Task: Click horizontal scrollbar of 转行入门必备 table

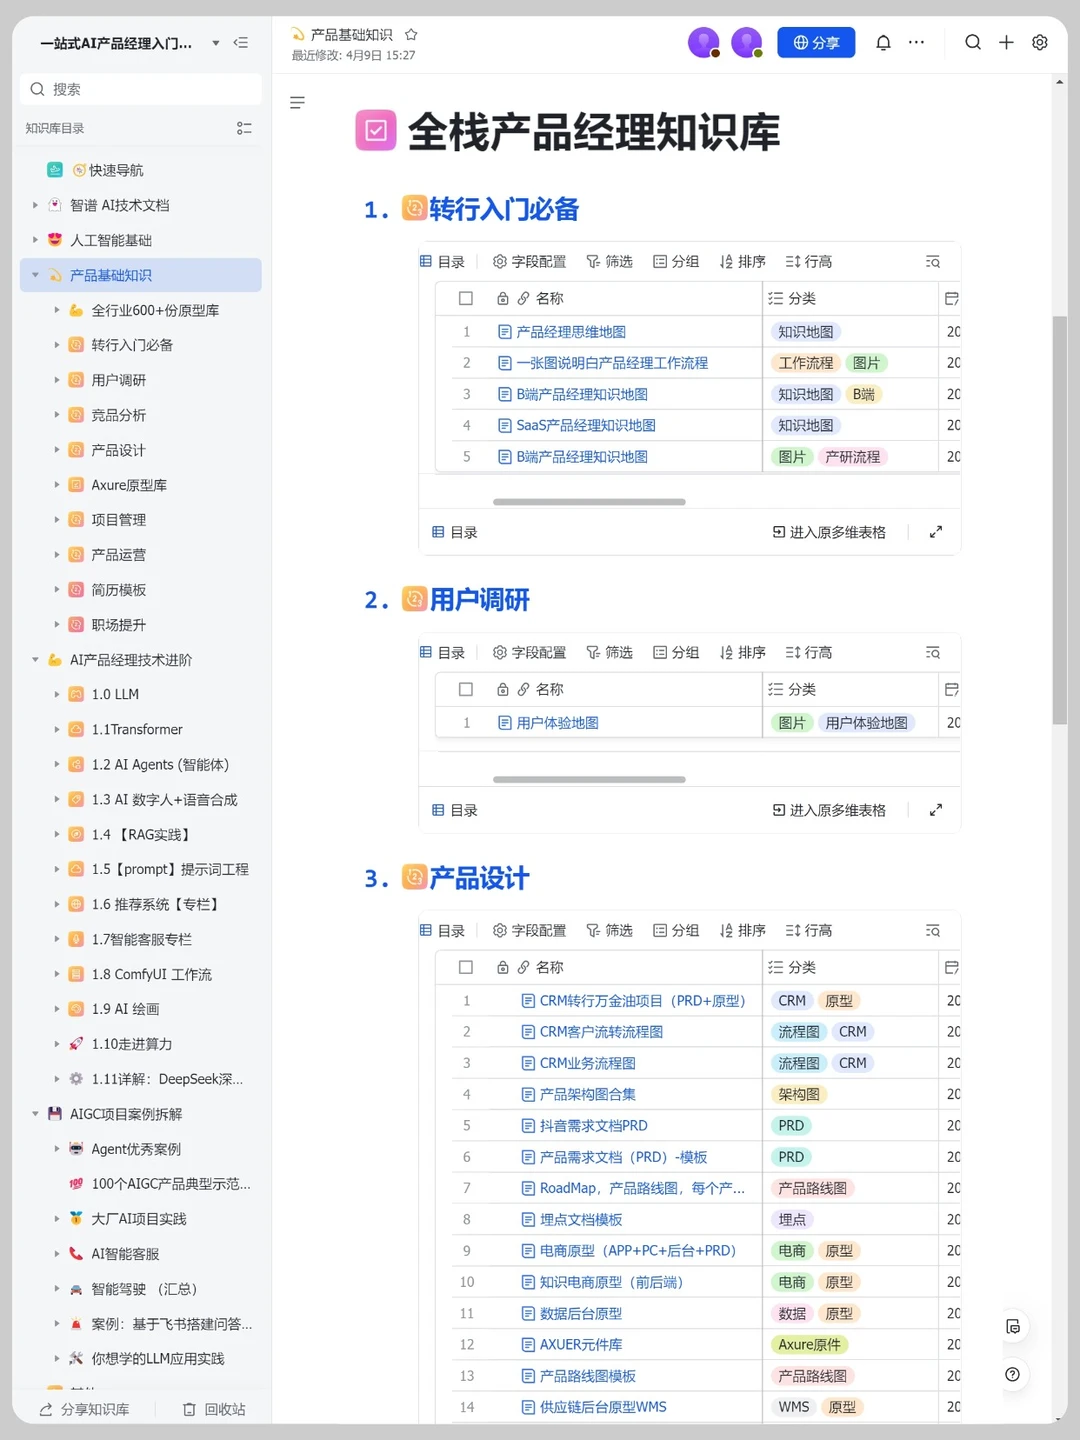Action: 589,502
